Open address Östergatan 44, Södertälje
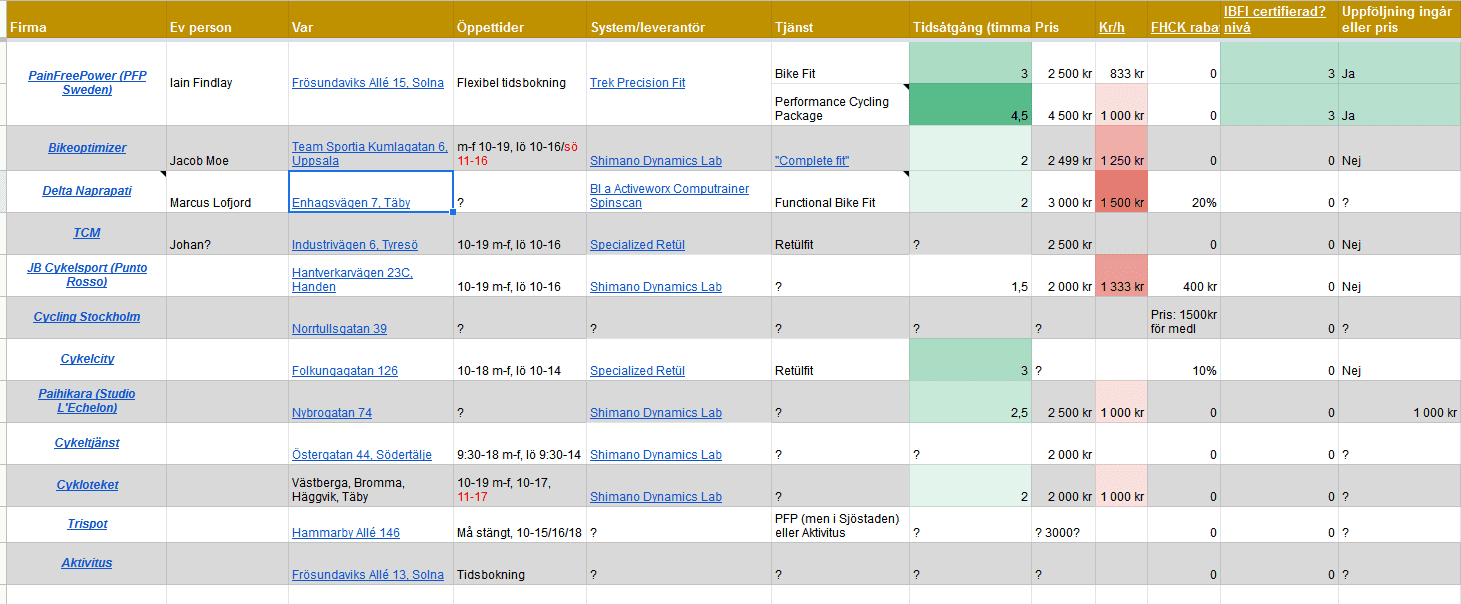 (x=362, y=455)
